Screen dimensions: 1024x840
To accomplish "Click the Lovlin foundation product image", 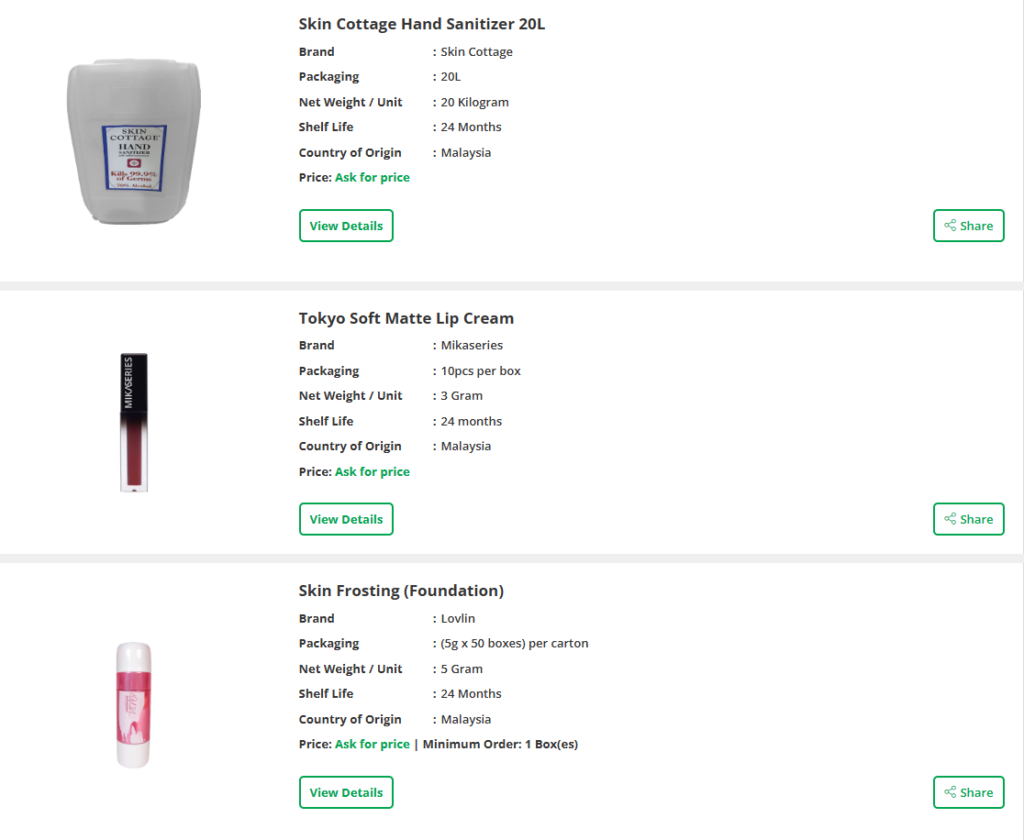I will (x=134, y=704).
